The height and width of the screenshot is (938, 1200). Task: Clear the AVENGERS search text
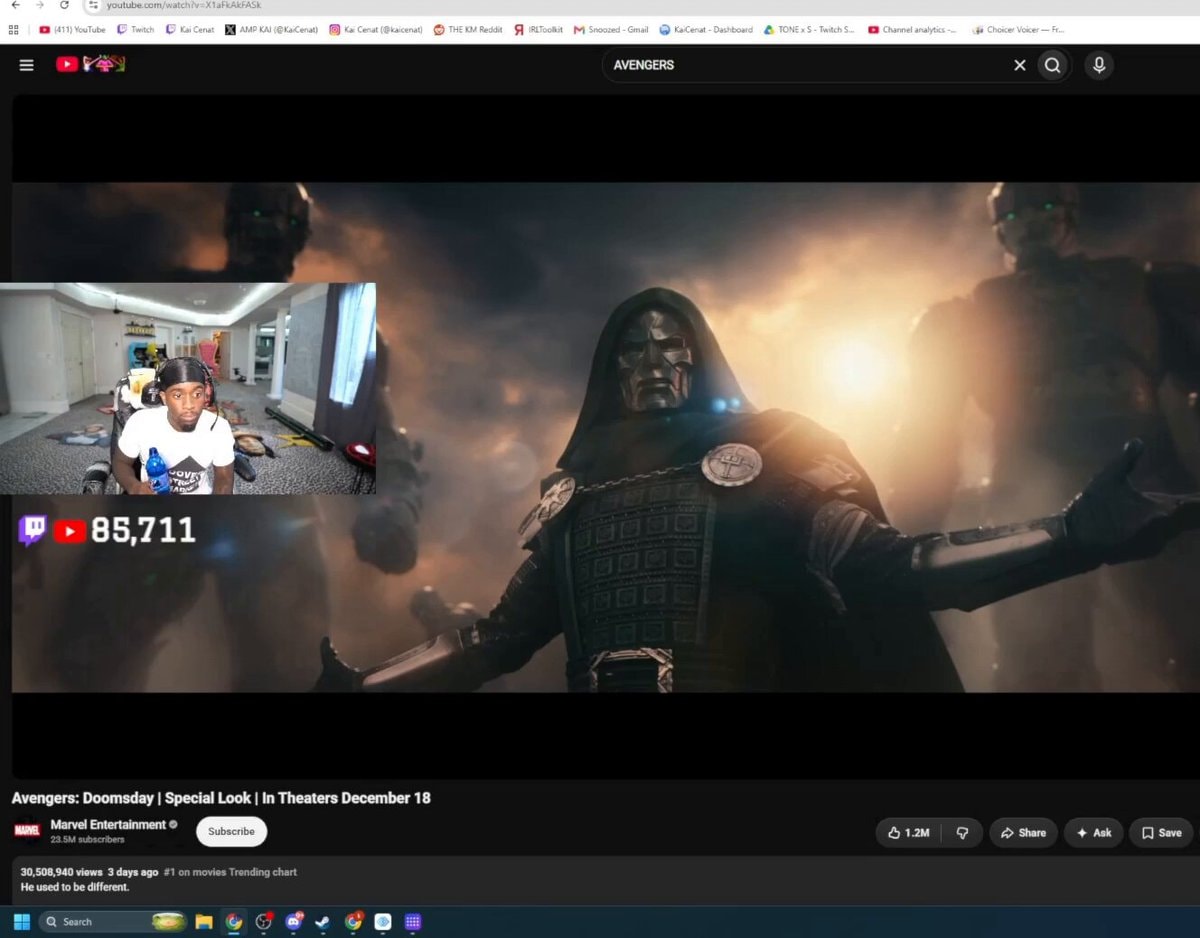click(x=1020, y=65)
